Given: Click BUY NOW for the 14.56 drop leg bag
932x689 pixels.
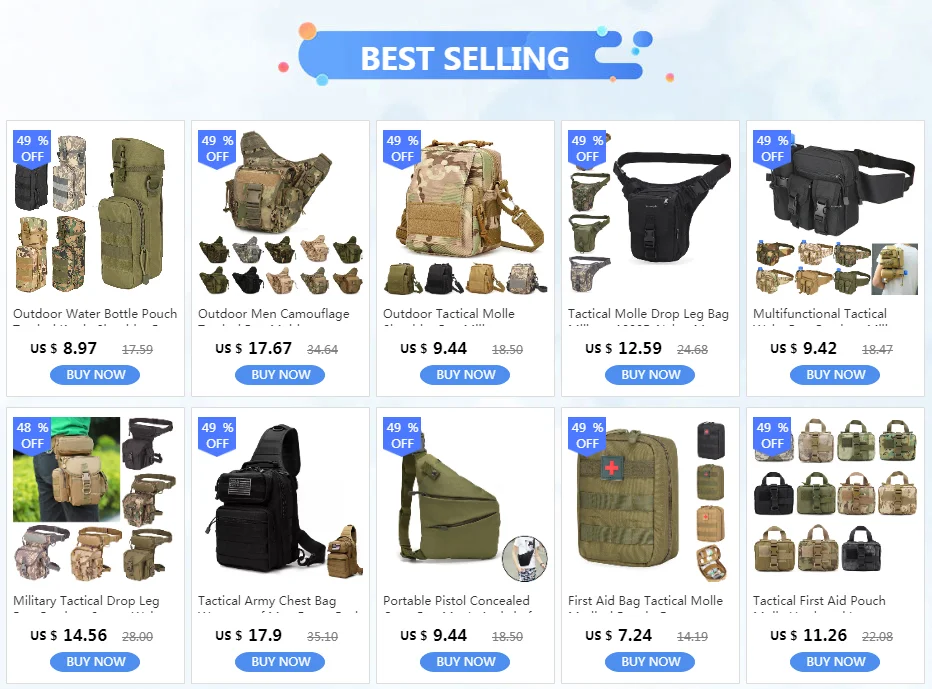Looking at the screenshot, I should (x=95, y=662).
